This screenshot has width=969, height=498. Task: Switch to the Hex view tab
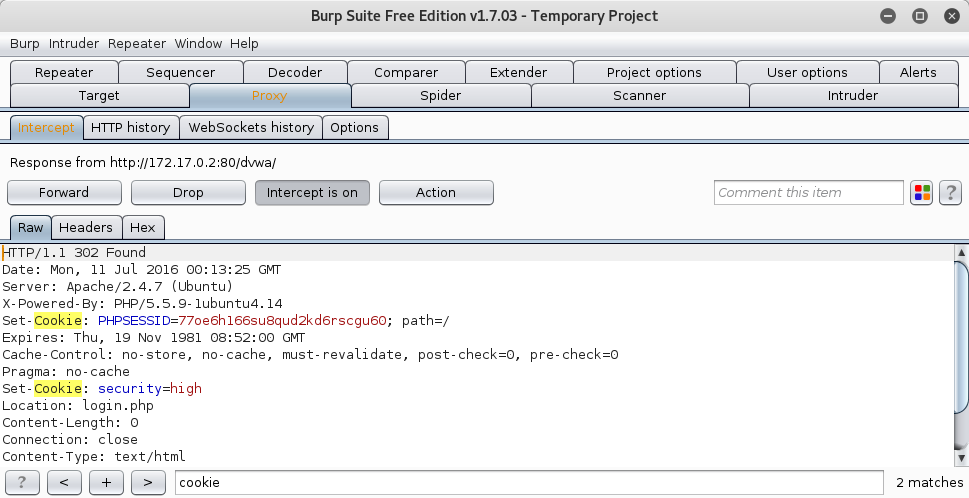(143, 227)
